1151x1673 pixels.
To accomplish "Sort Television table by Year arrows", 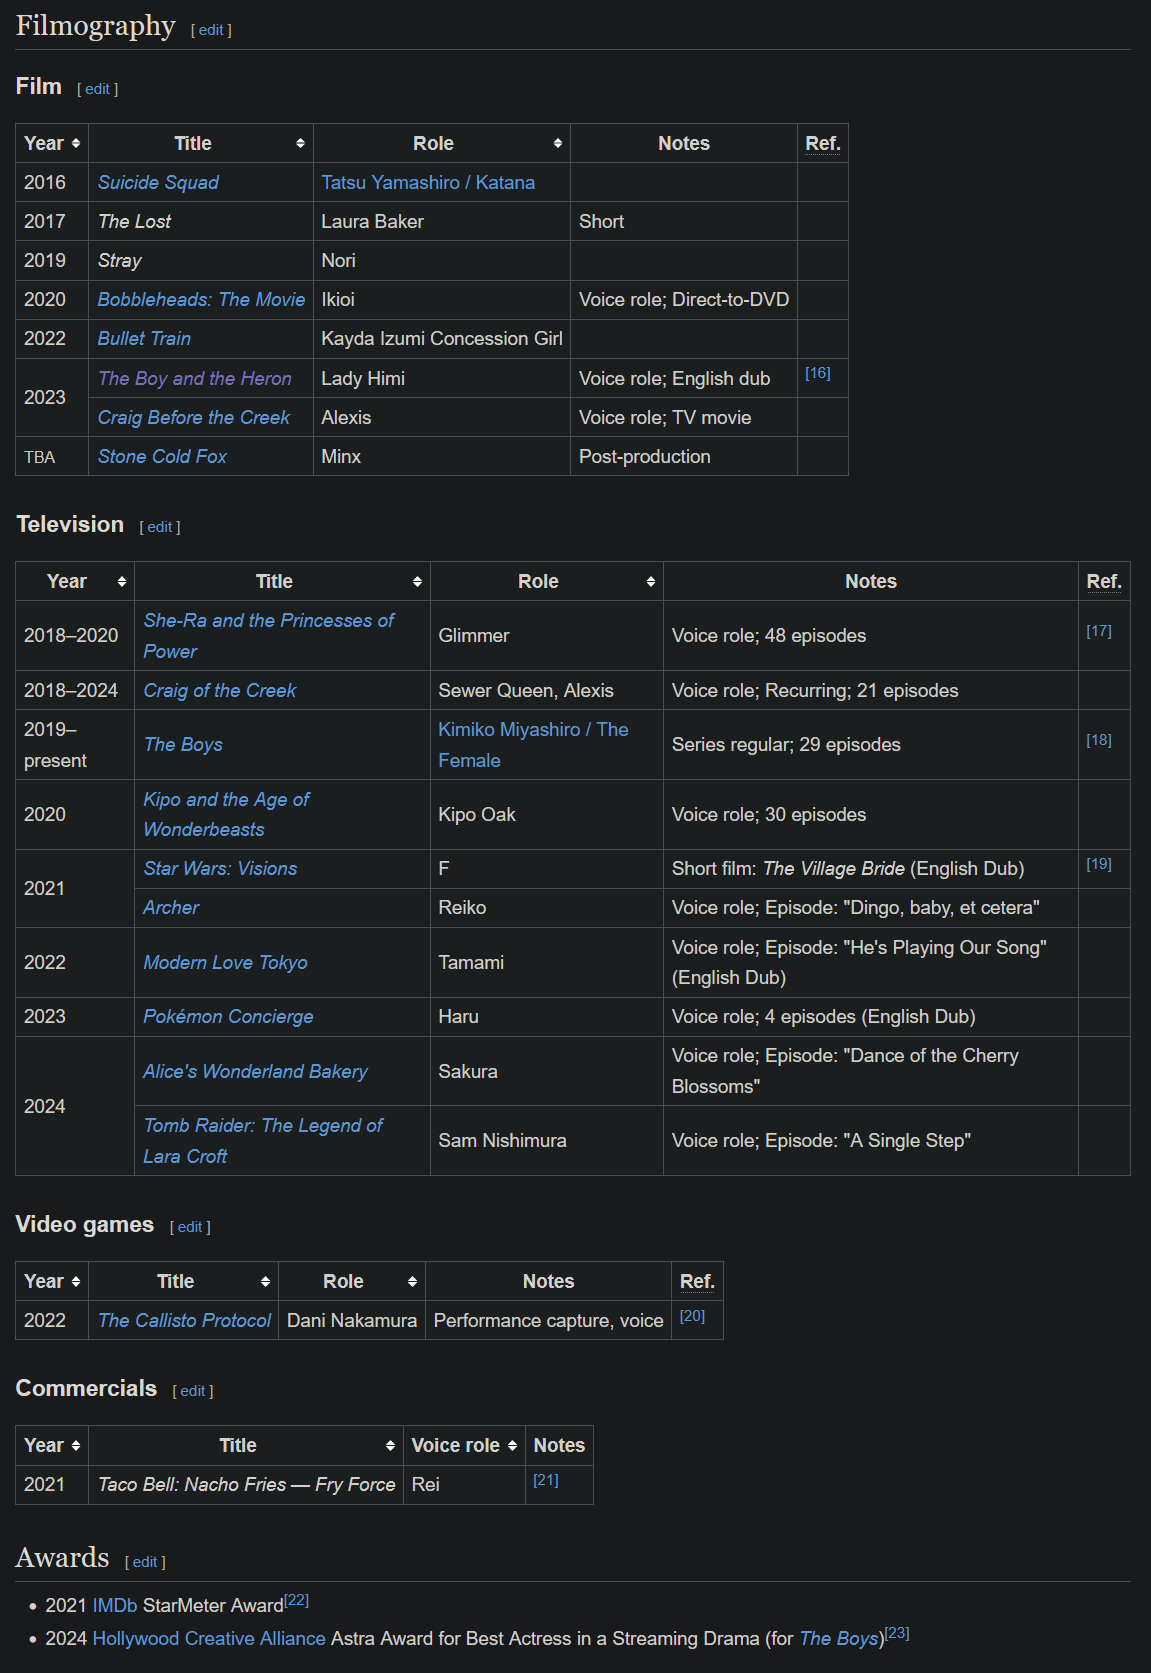I will tap(122, 582).
